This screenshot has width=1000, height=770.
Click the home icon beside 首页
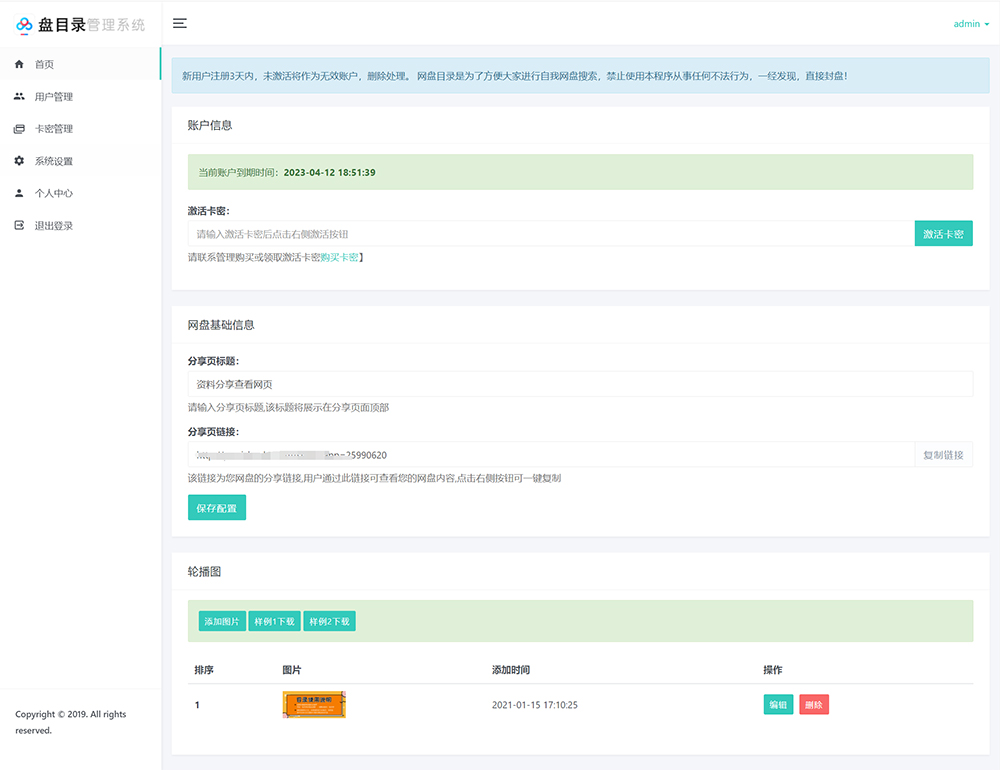(x=19, y=64)
